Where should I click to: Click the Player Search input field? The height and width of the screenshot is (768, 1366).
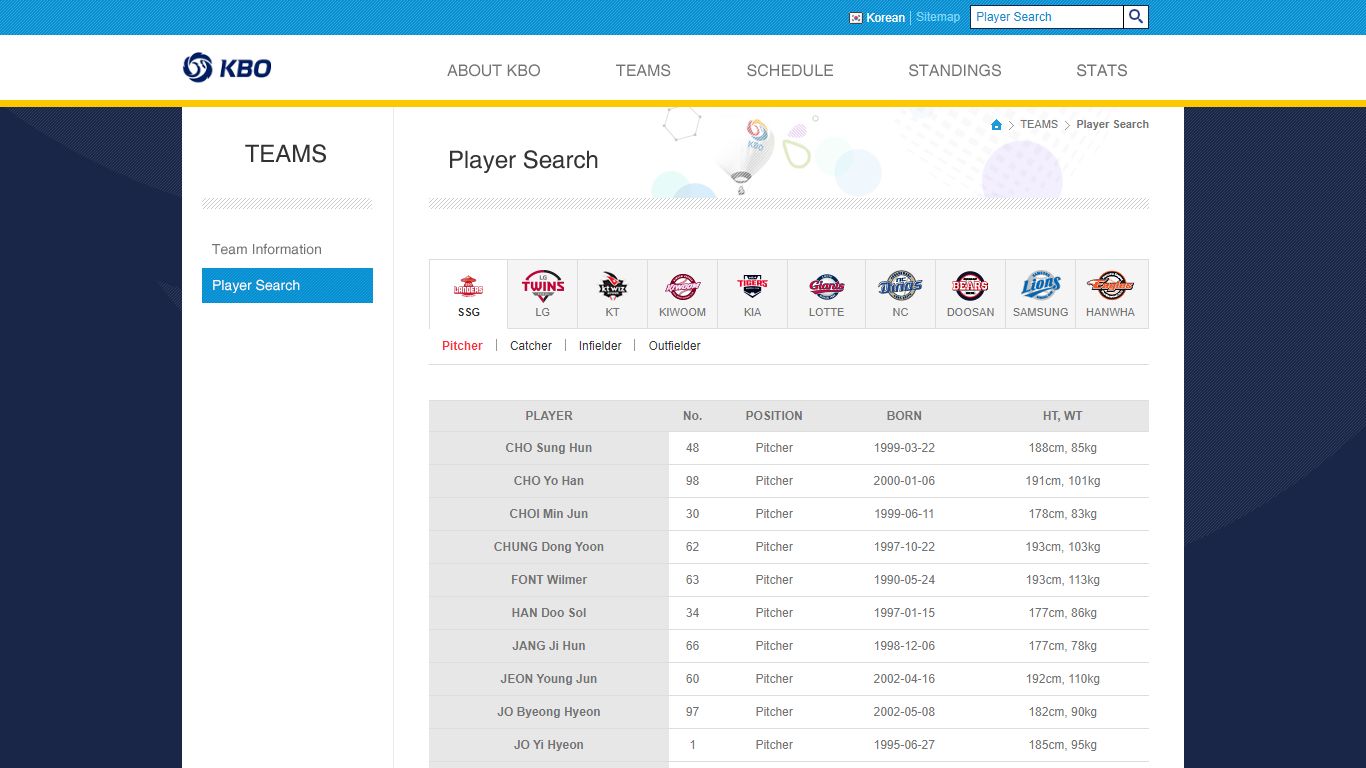pos(1047,17)
